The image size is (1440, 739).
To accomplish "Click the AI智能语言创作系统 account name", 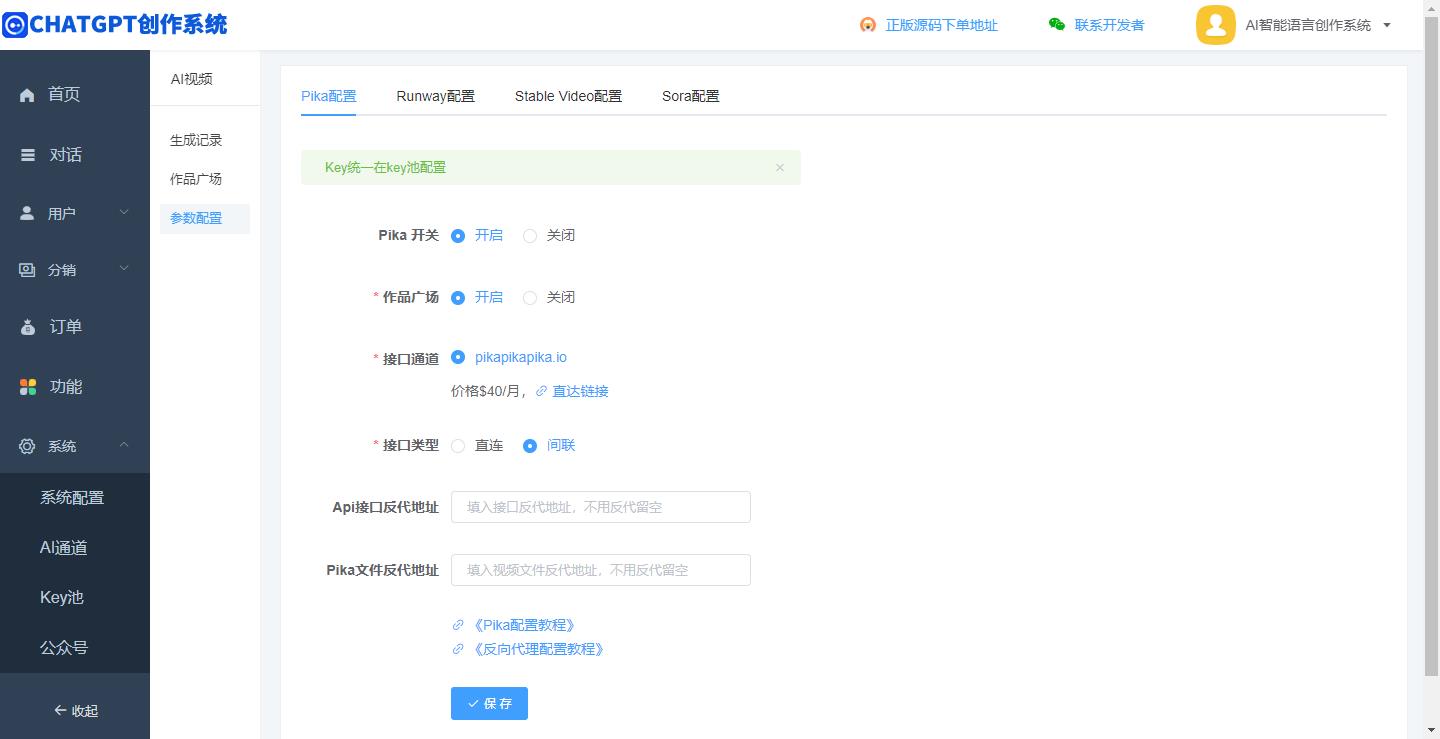I will click(1308, 26).
